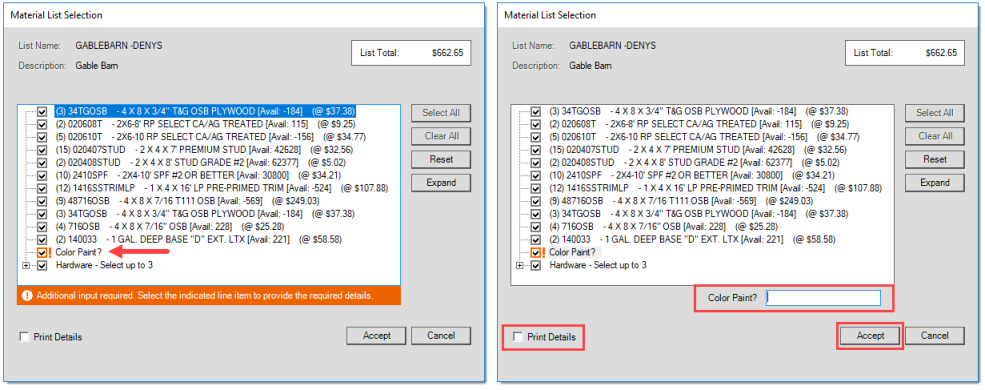Select Color Paint? row in right dialog
Image resolution: width=985 pixels, height=390 pixels.
click(573, 252)
